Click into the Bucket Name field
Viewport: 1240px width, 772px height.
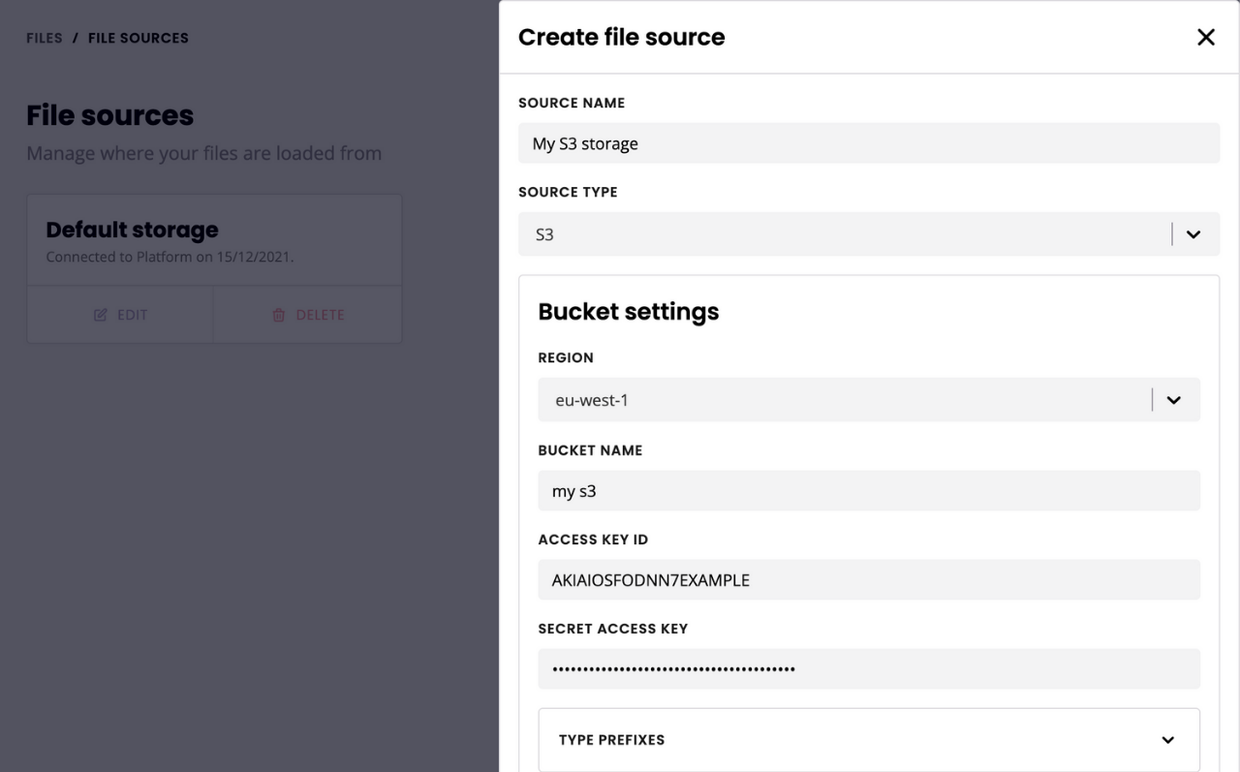pyautogui.click(x=868, y=491)
